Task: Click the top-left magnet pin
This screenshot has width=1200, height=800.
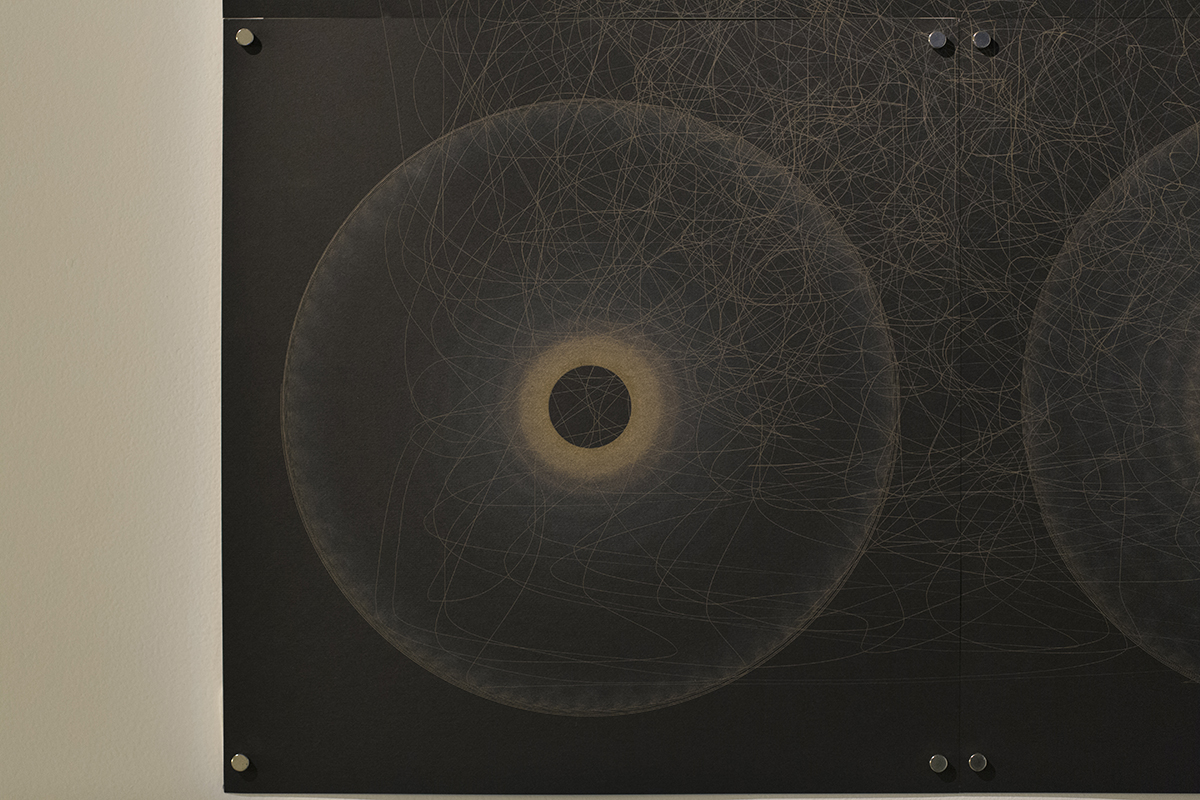Action: pos(244,38)
